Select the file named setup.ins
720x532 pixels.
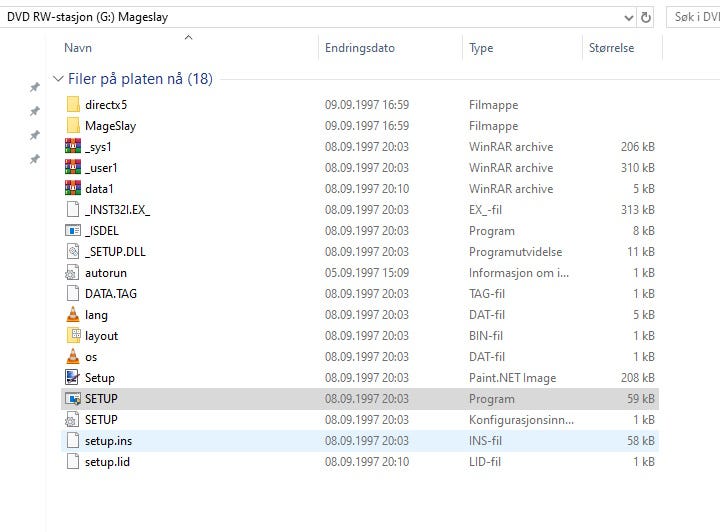[x=108, y=441]
